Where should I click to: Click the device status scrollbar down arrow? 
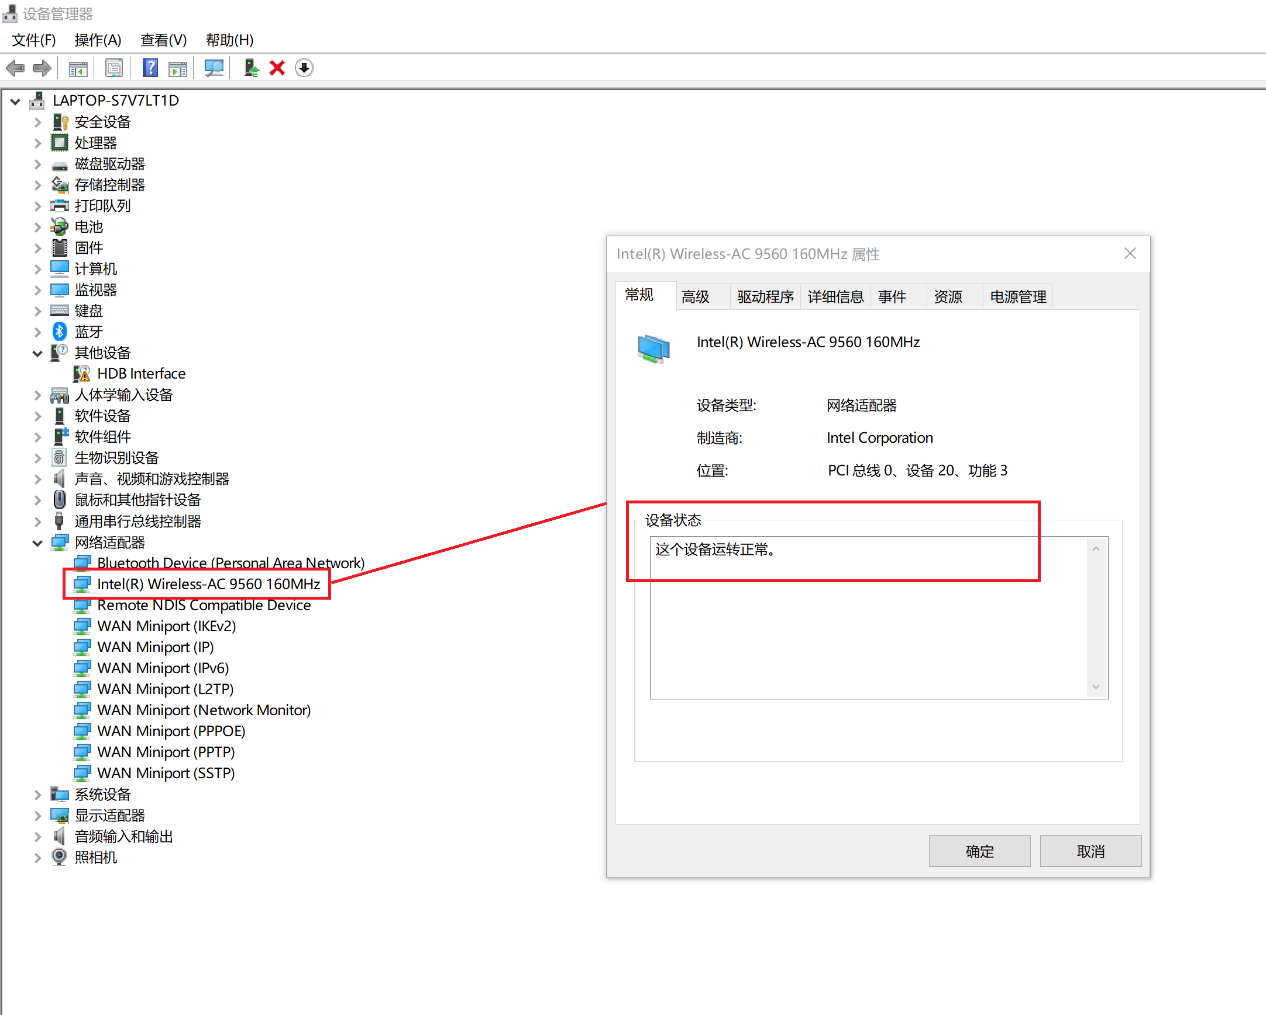1096,687
